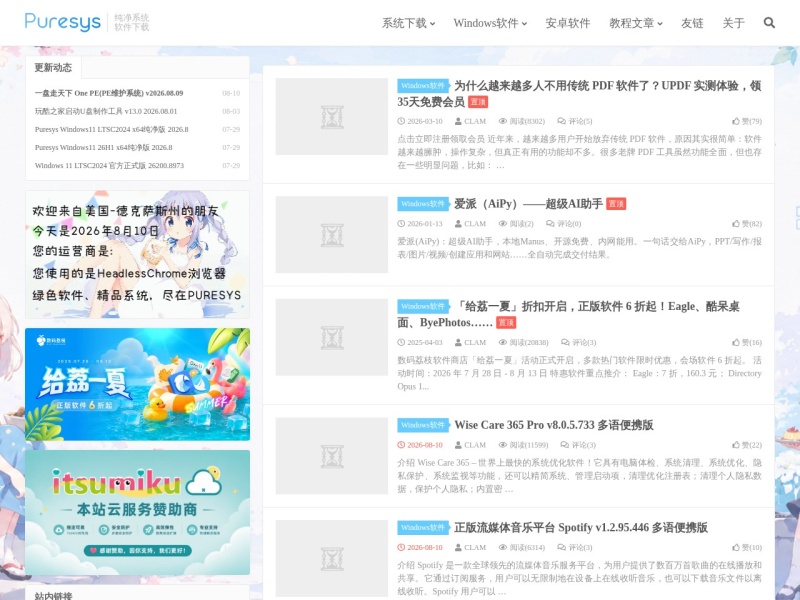Click the Wise Care 365 placeholder thumbnail
This screenshot has width=800, height=600.
332,456
